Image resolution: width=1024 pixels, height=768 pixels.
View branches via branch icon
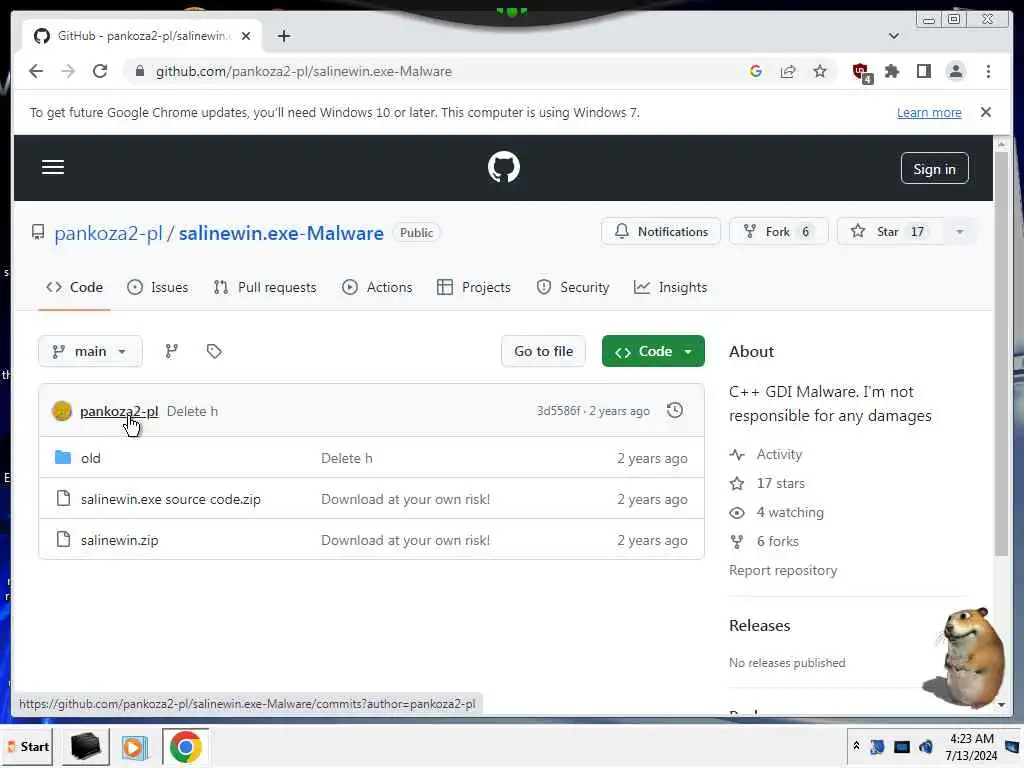point(172,351)
